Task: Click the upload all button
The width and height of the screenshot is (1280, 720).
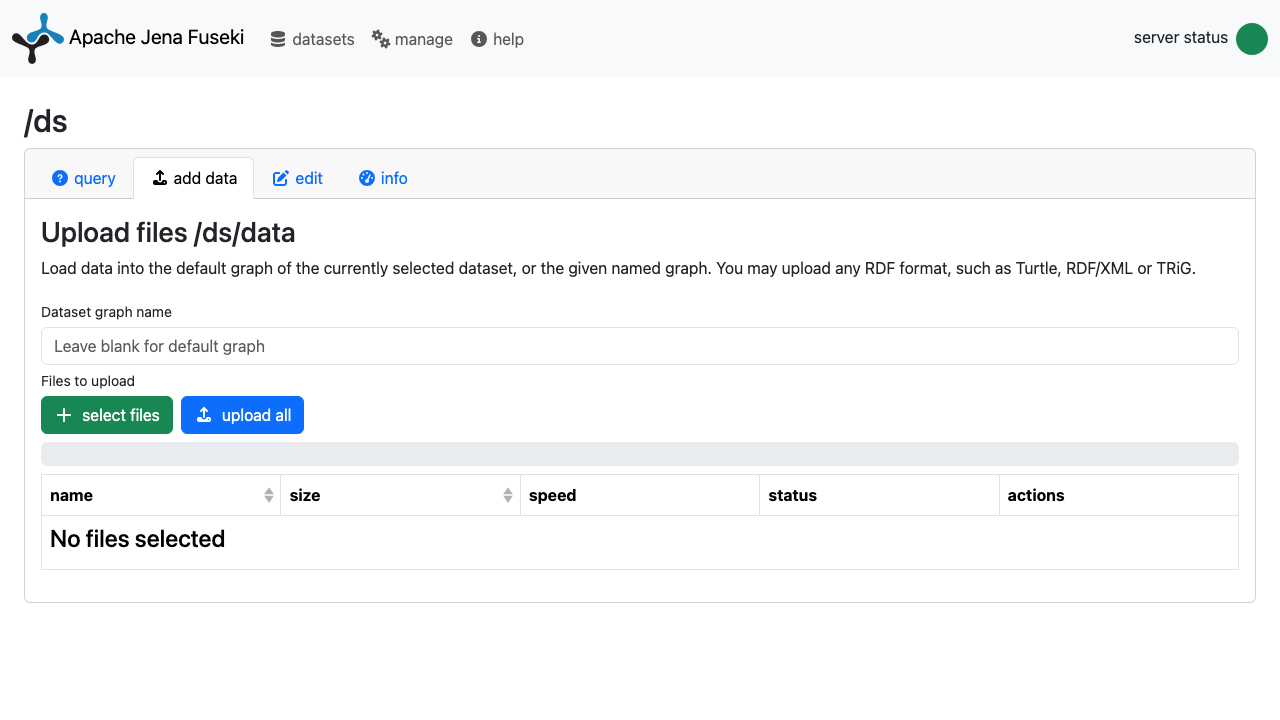Action: (242, 415)
